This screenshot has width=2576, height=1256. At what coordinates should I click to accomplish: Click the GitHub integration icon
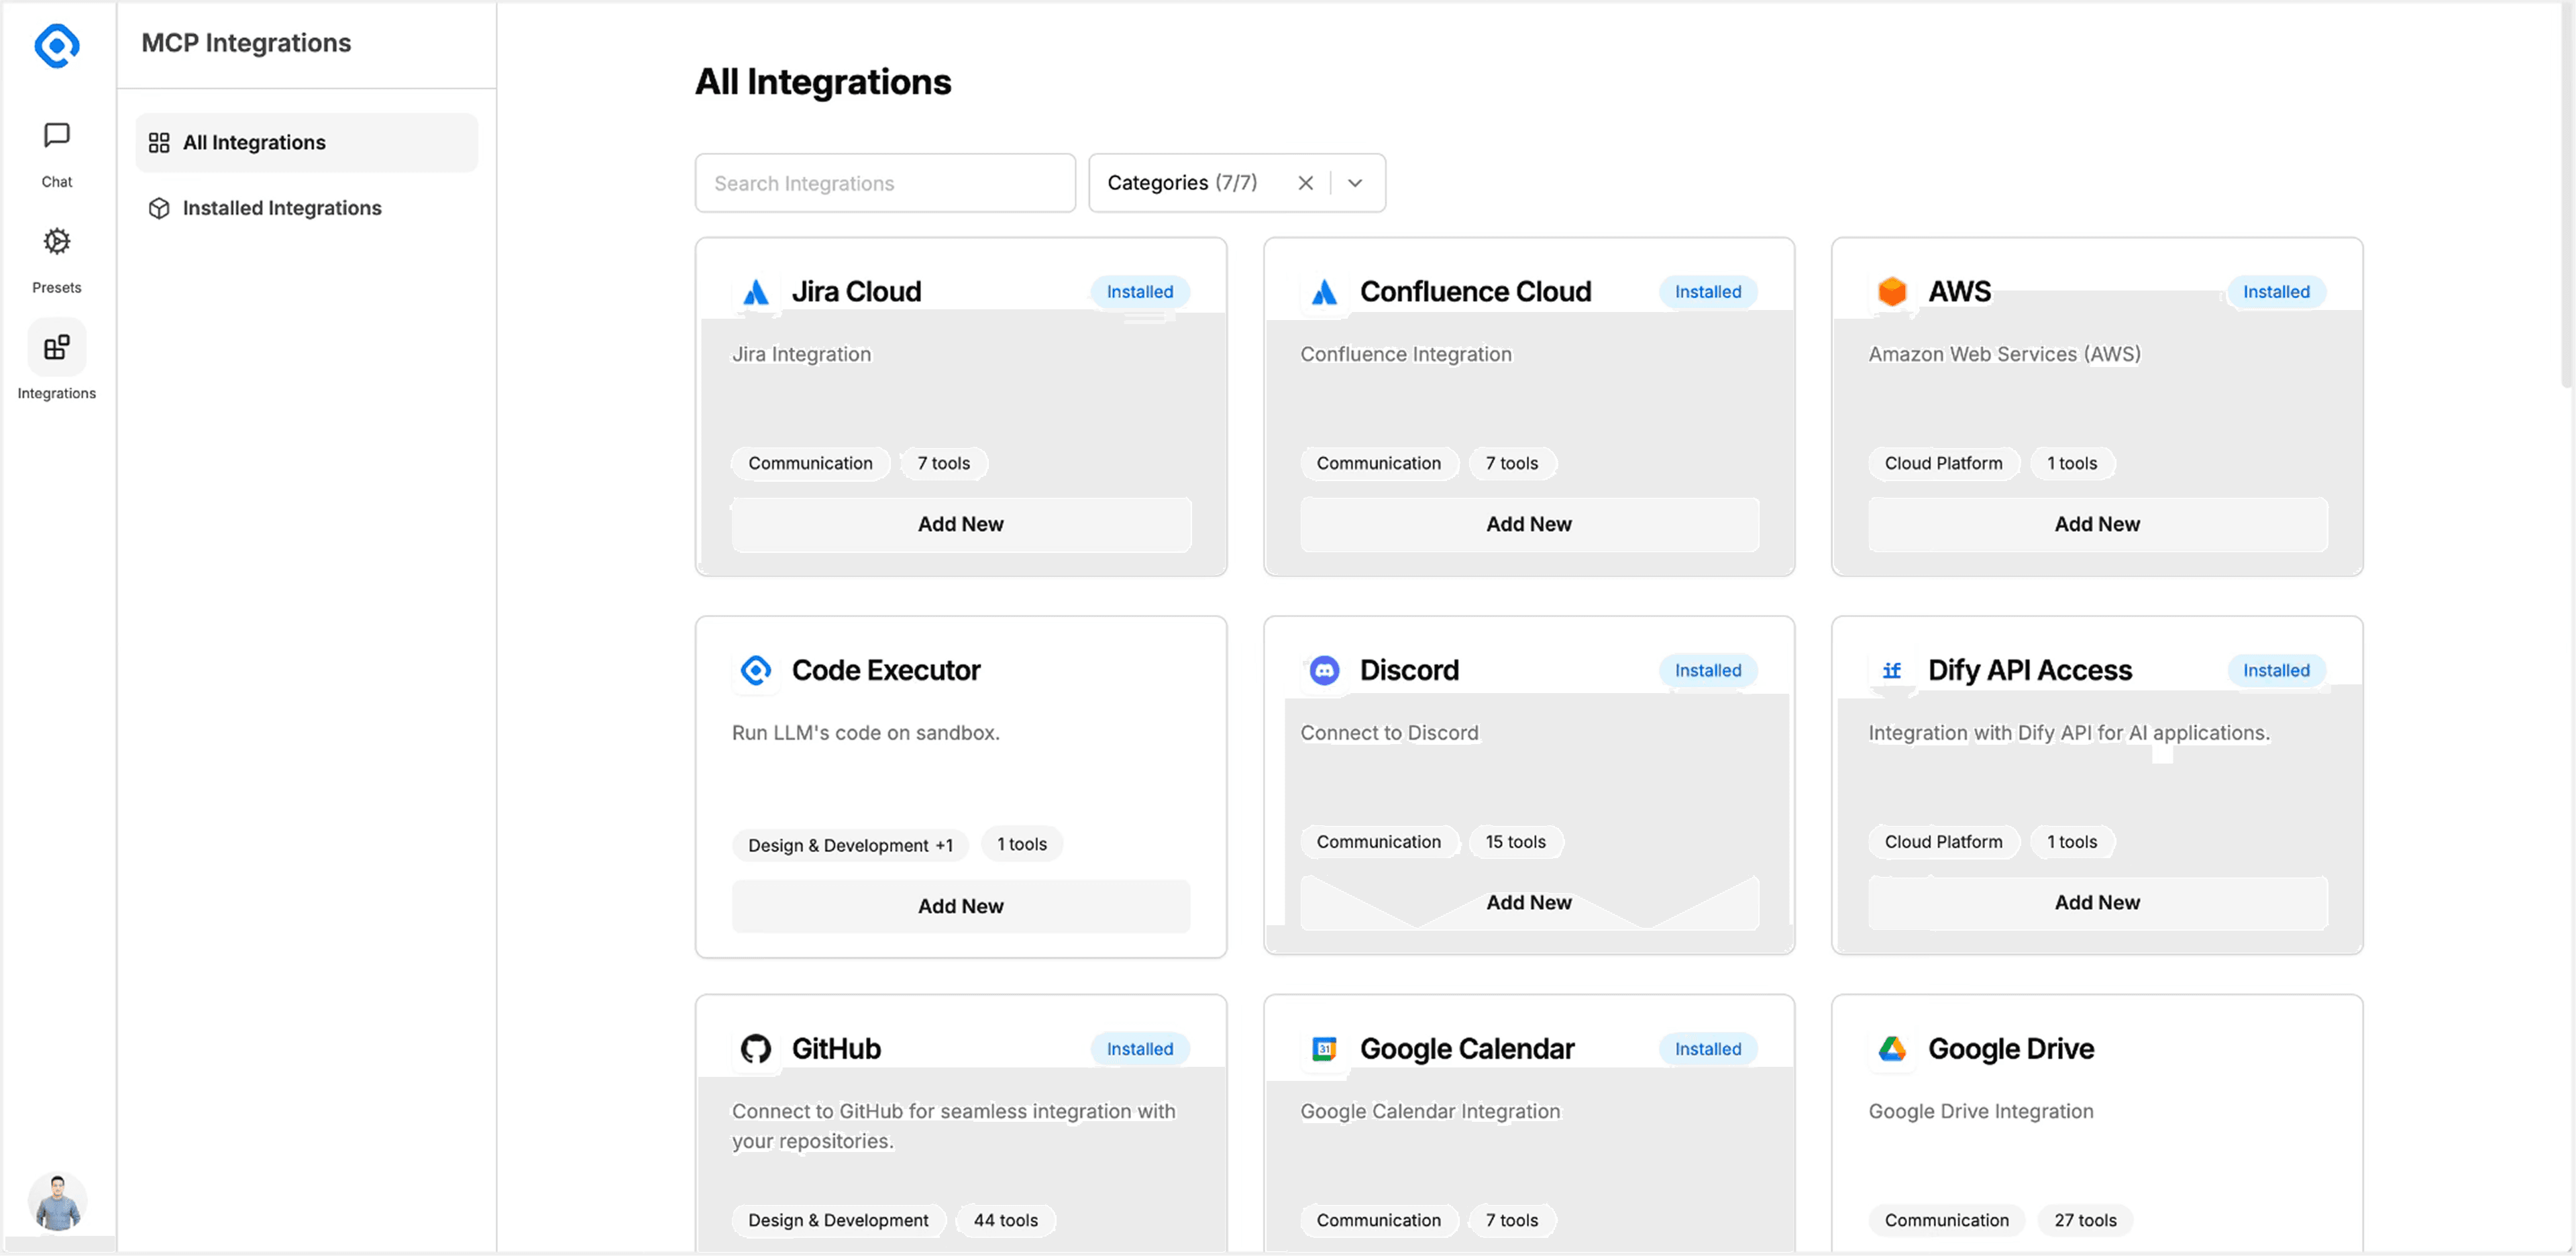756,1049
